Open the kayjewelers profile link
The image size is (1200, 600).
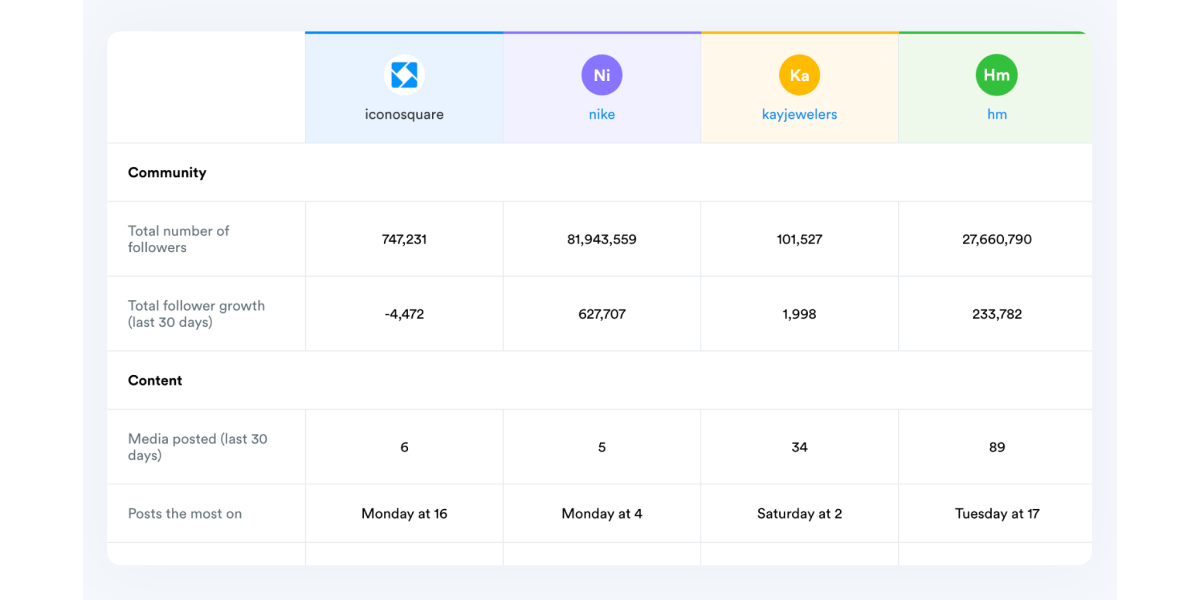(x=799, y=114)
